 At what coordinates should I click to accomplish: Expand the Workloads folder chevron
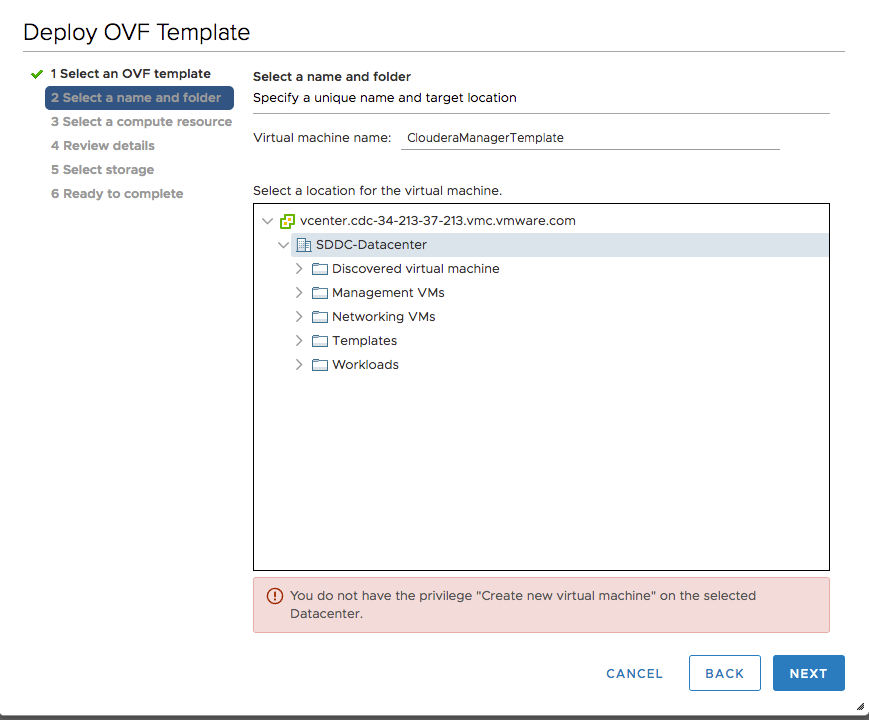(299, 365)
